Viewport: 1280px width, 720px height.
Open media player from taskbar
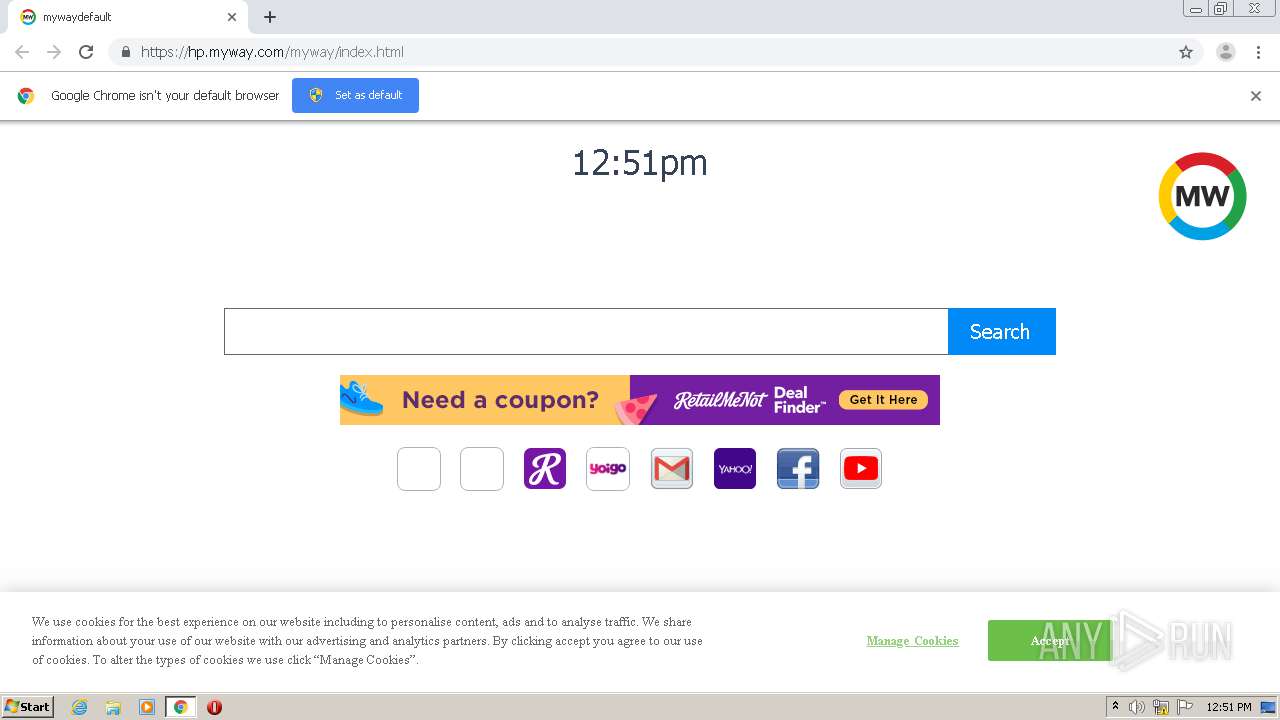[147, 707]
